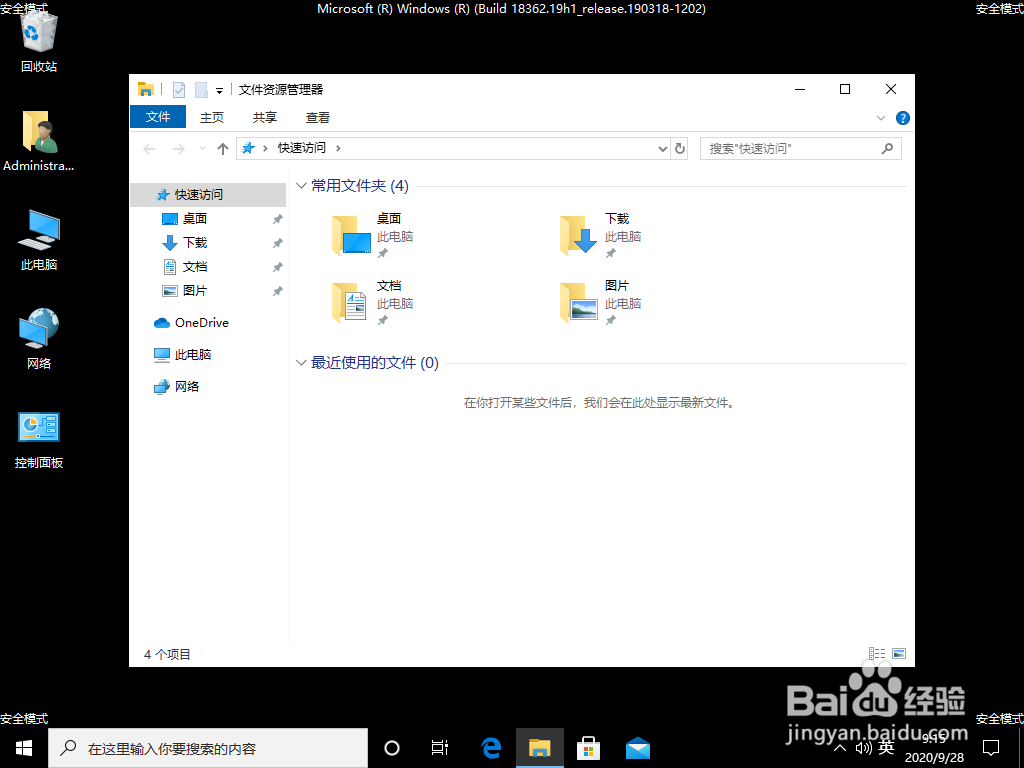Image resolution: width=1024 pixels, height=768 pixels.
Task: Select the 桌面 folder in frequent folders
Action: point(372,235)
